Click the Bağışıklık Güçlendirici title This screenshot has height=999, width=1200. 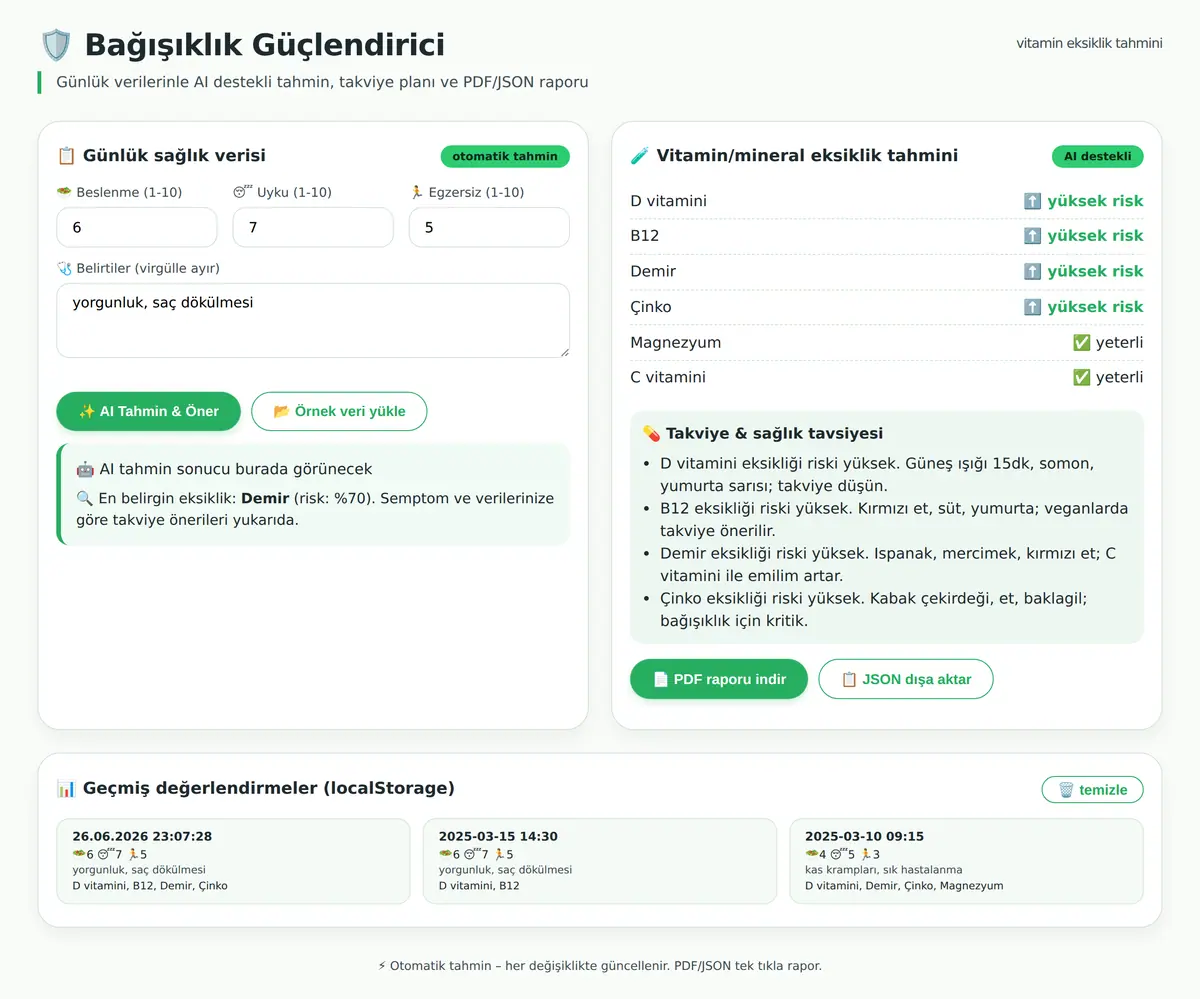pos(265,45)
